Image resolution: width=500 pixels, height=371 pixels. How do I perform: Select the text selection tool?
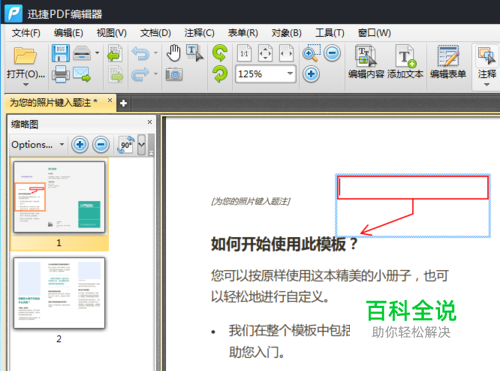pyautogui.click(x=194, y=53)
